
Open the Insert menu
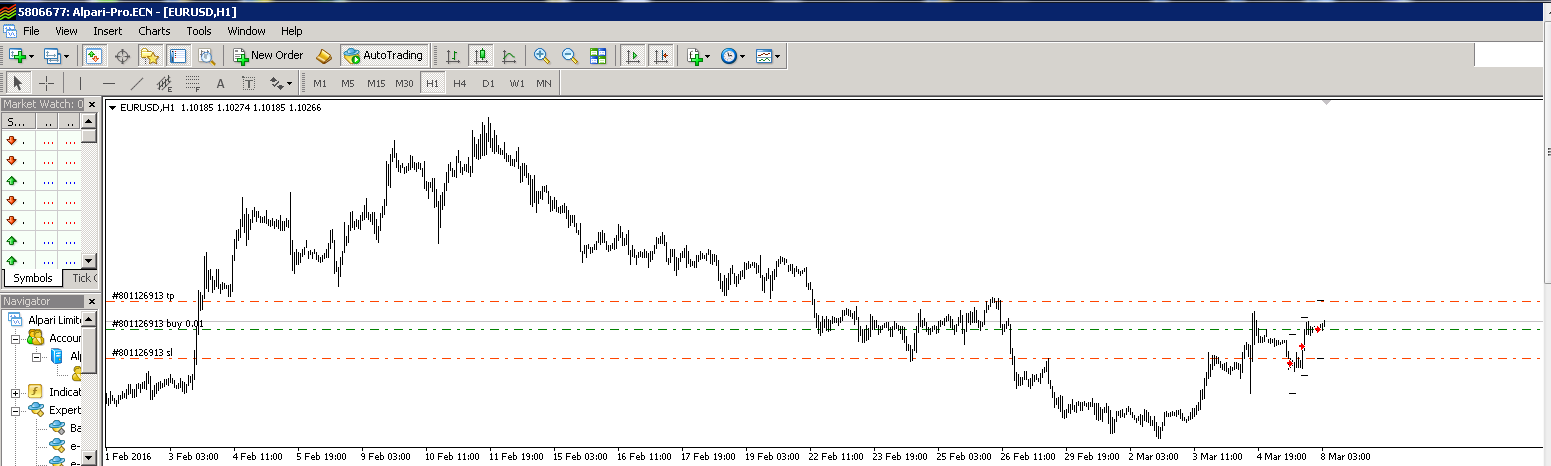[107, 31]
